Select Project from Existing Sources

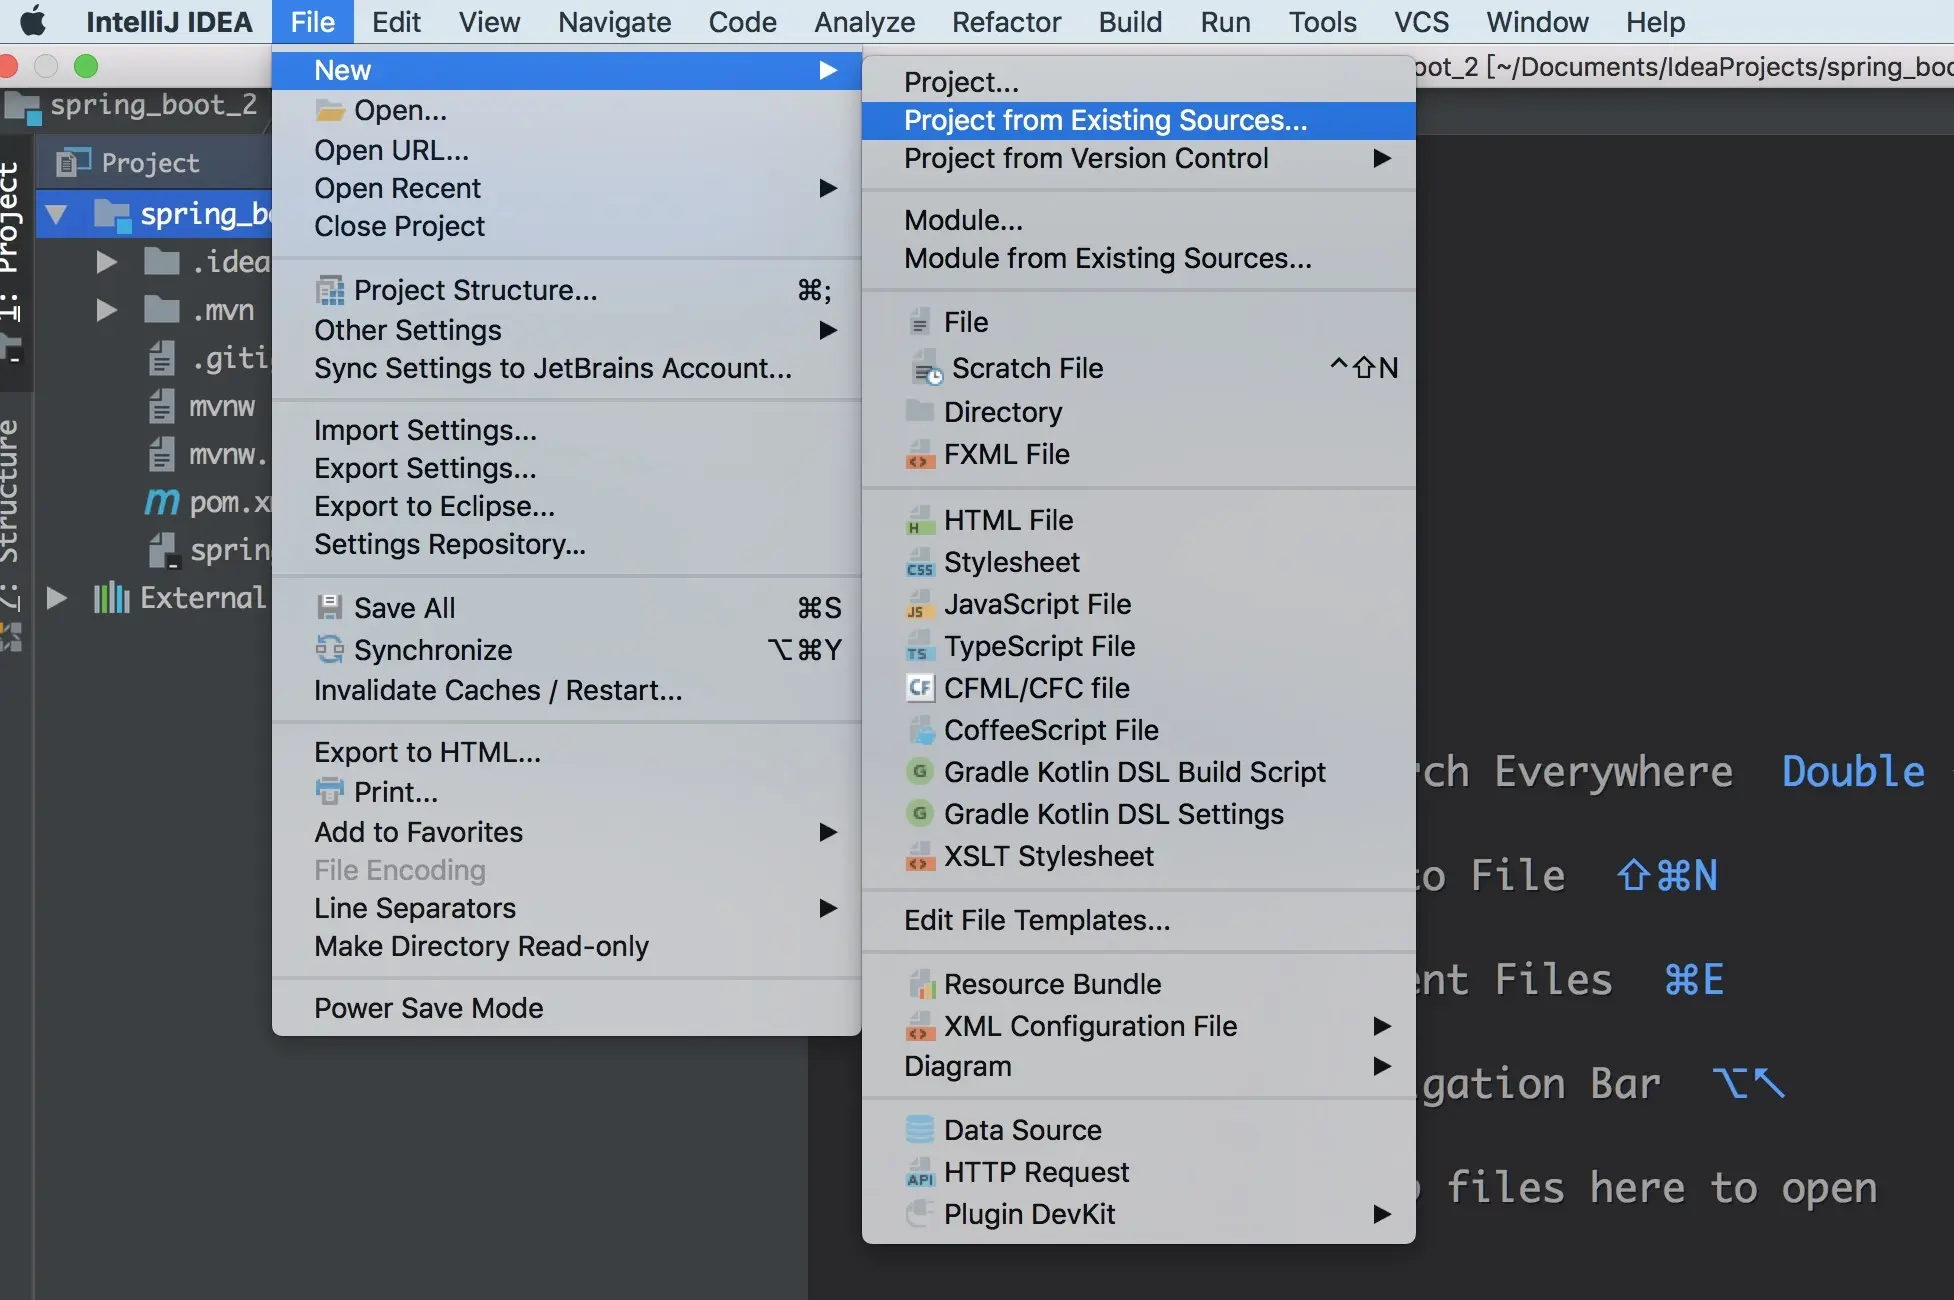point(1105,120)
